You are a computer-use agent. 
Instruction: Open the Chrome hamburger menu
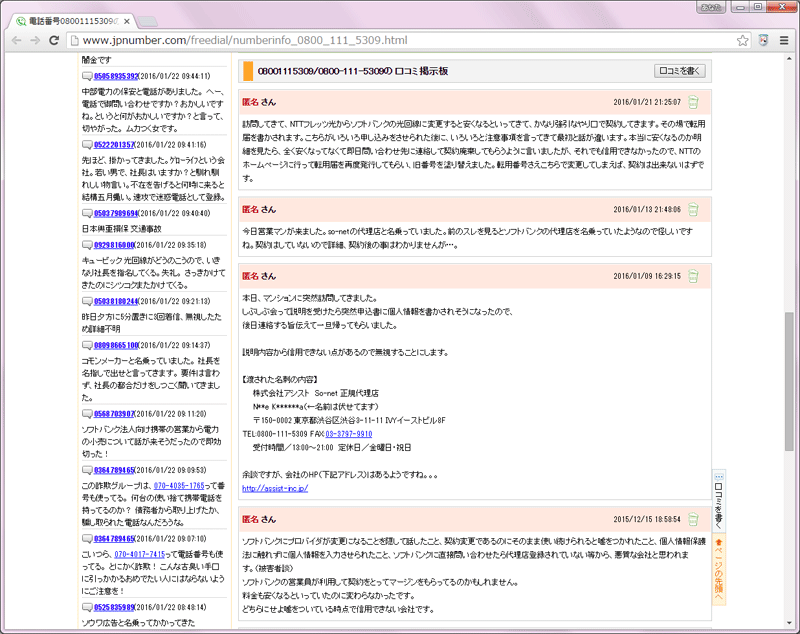[x=784, y=42]
